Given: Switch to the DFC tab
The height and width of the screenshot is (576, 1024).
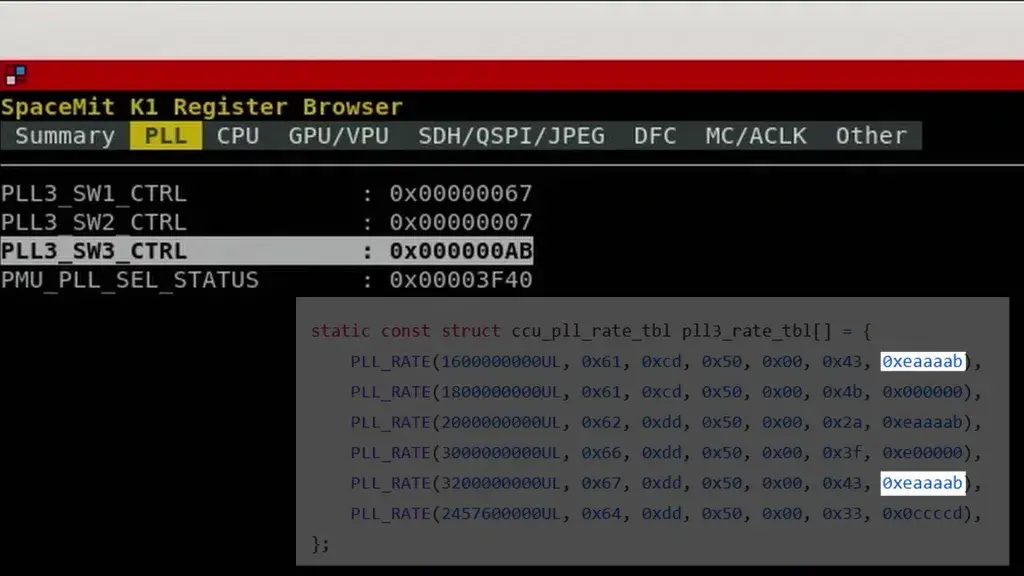Looking at the screenshot, I should (654, 135).
